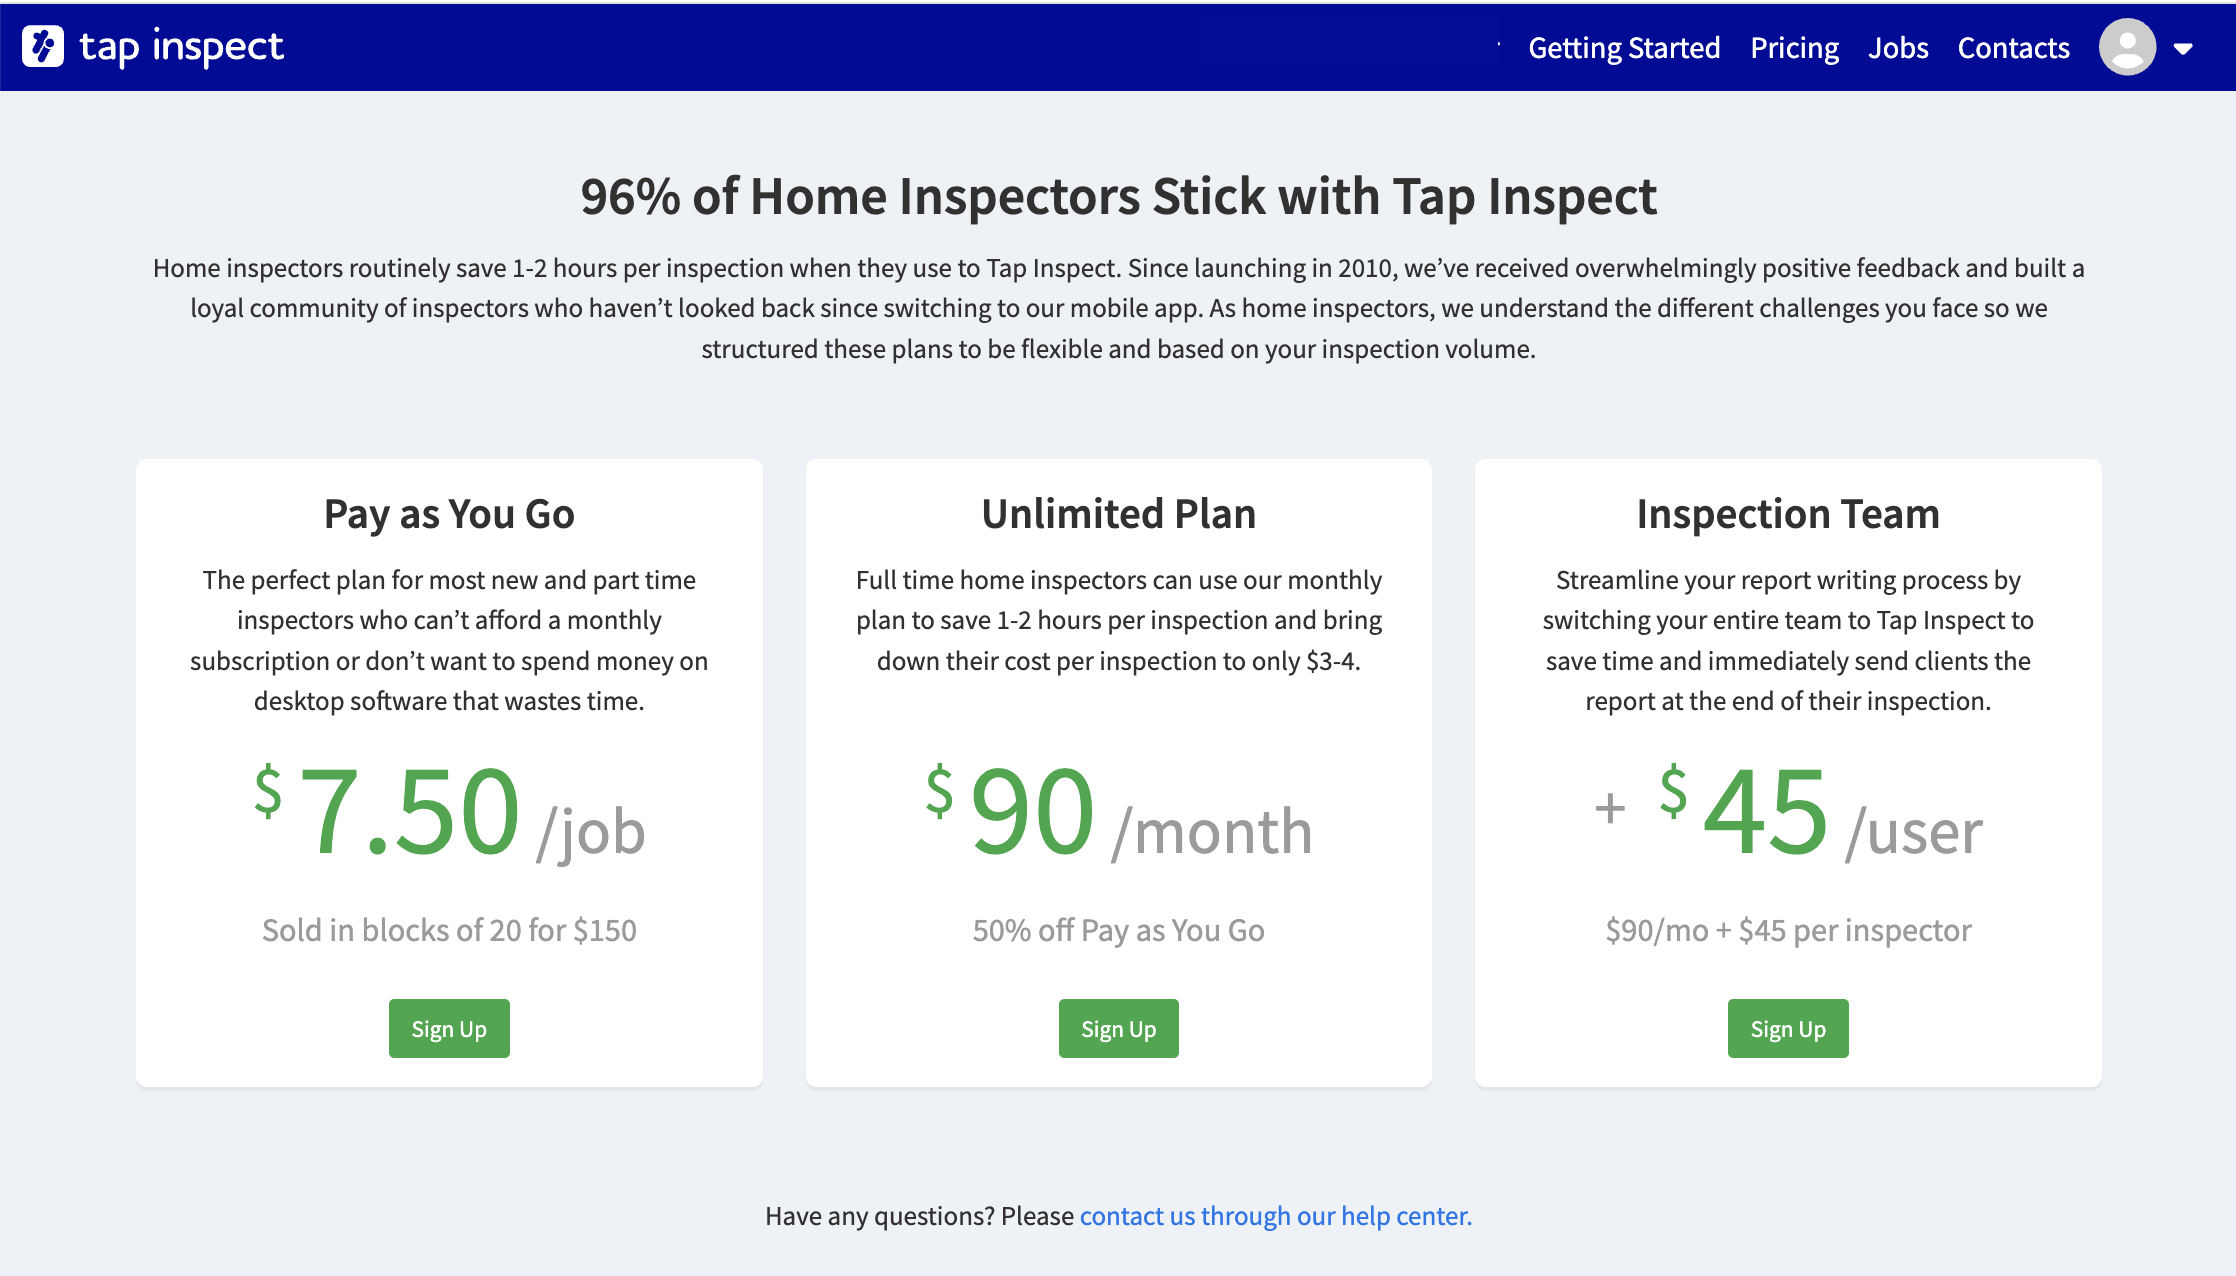The height and width of the screenshot is (1276, 2236).
Task: Follow the help center contact link
Action: (x=1275, y=1216)
